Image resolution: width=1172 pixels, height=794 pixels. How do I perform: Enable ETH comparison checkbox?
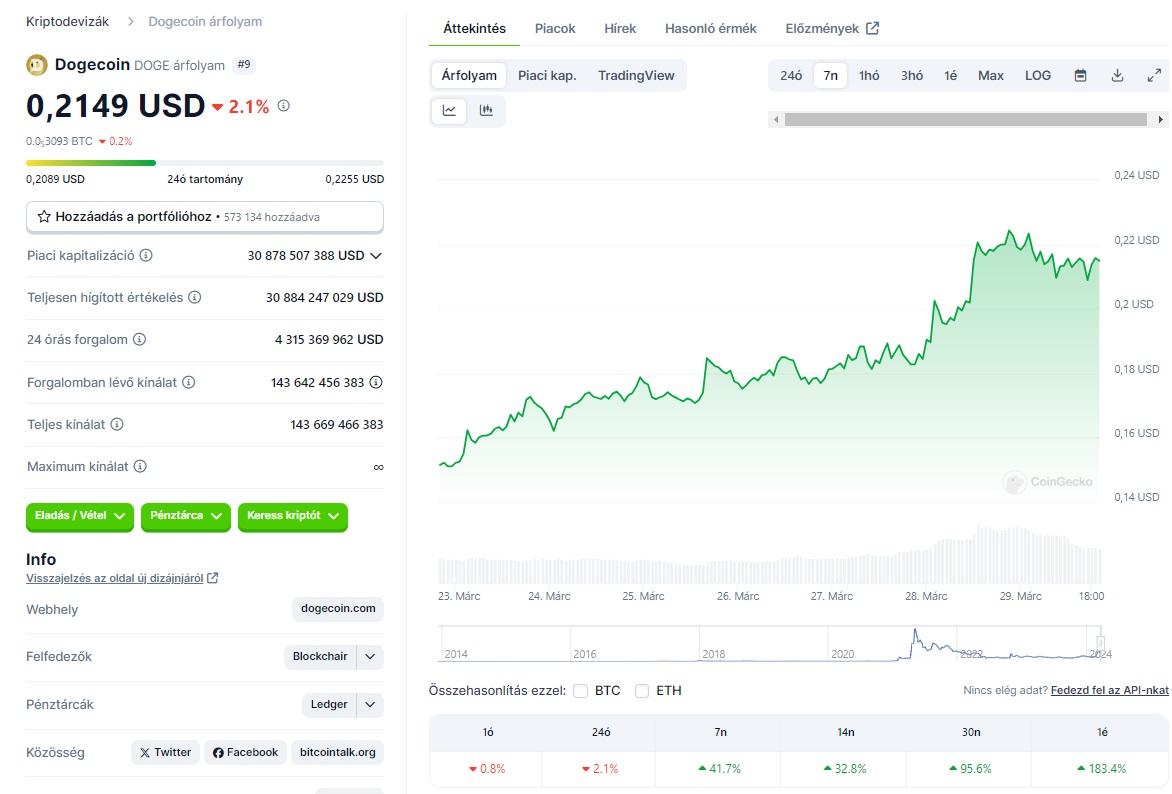click(x=642, y=691)
